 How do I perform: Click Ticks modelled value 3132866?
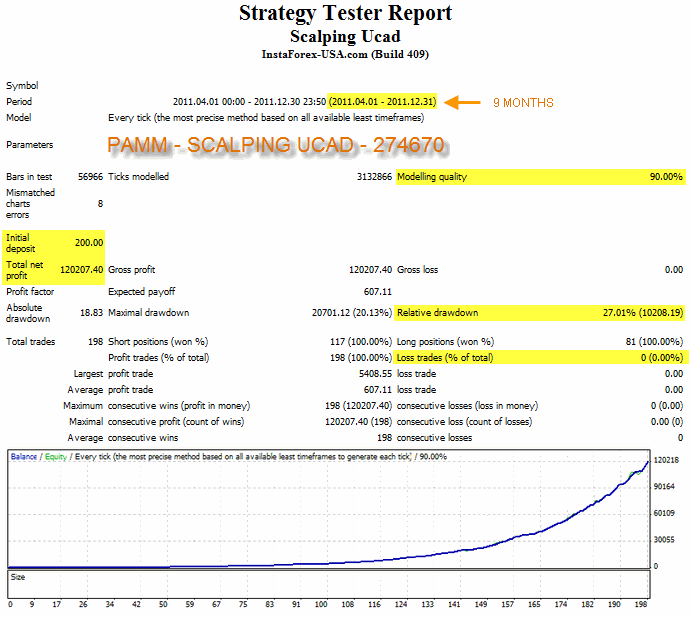(x=374, y=177)
